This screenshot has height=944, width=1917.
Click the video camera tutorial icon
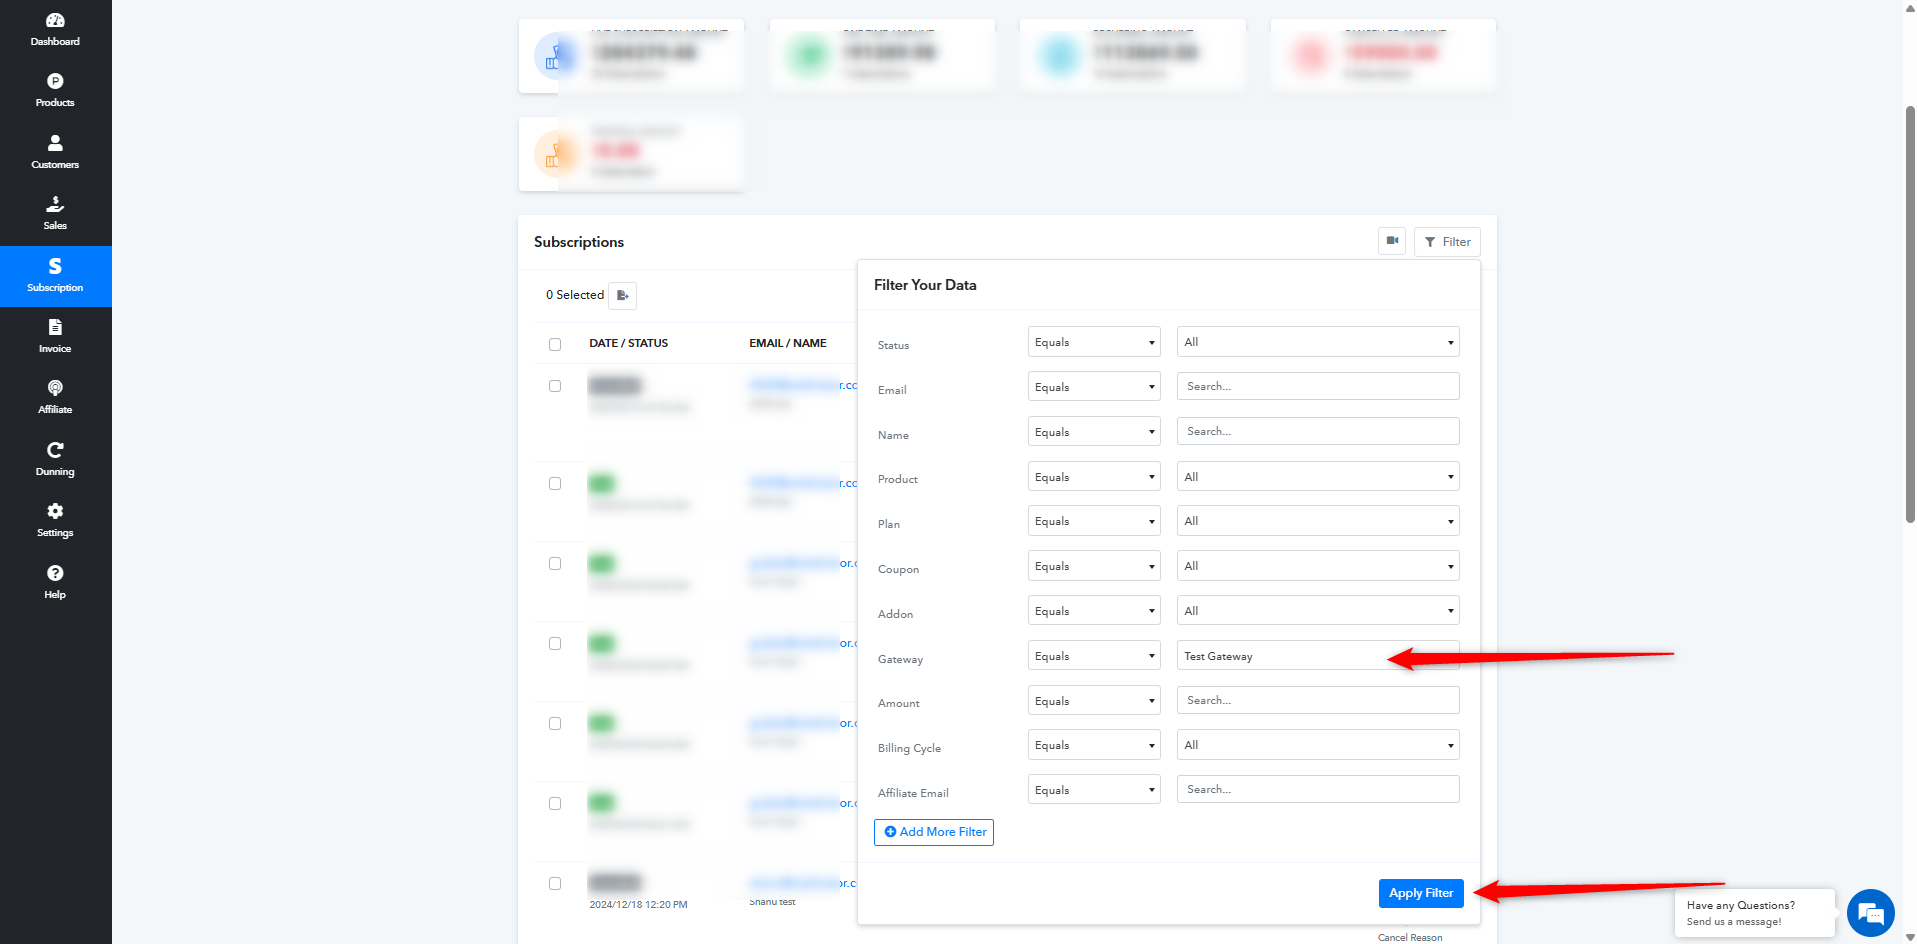click(x=1391, y=241)
